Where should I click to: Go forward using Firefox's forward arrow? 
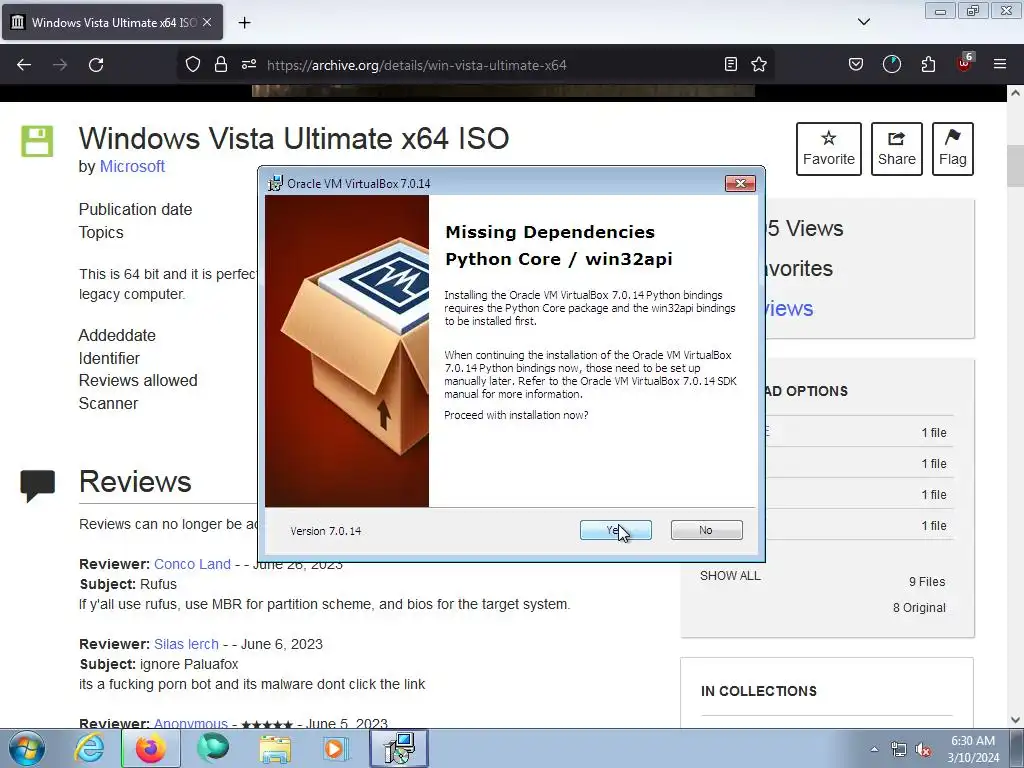[60, 65]
